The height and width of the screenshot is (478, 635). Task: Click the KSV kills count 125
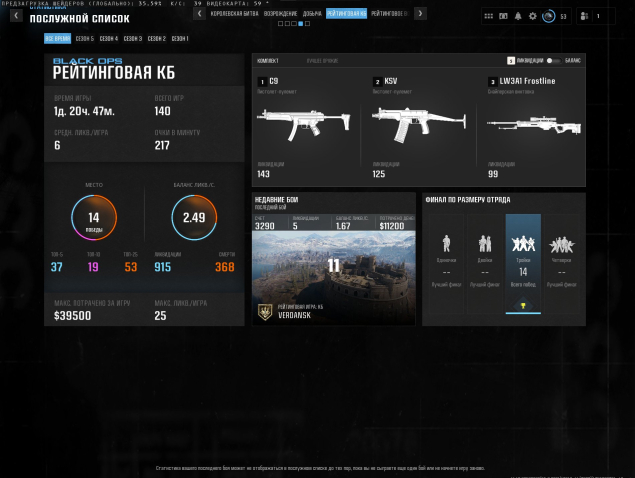click(x=379, y=174)
